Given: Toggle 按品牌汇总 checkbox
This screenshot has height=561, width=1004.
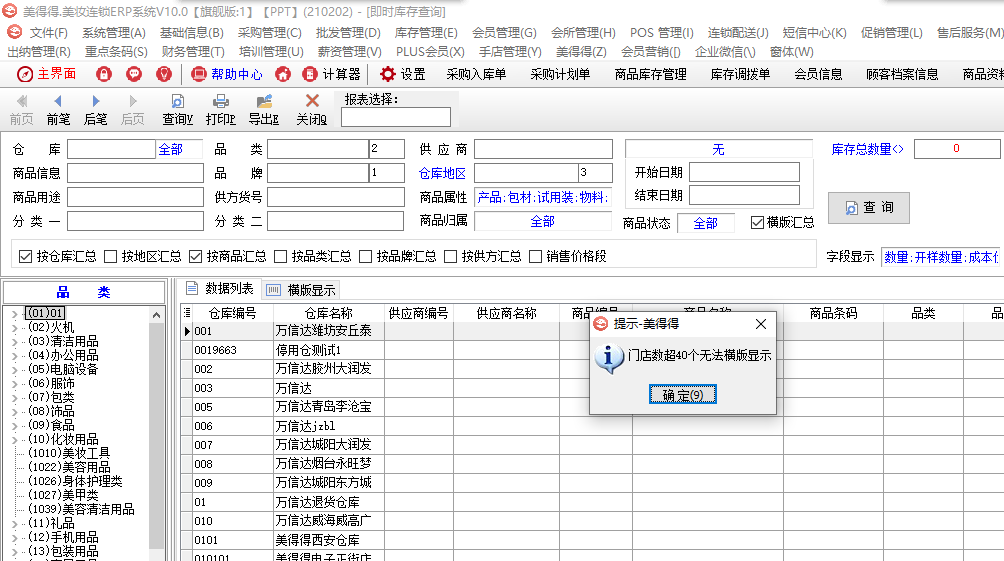Looking at the screenshot, I should (x=366, y=257).
